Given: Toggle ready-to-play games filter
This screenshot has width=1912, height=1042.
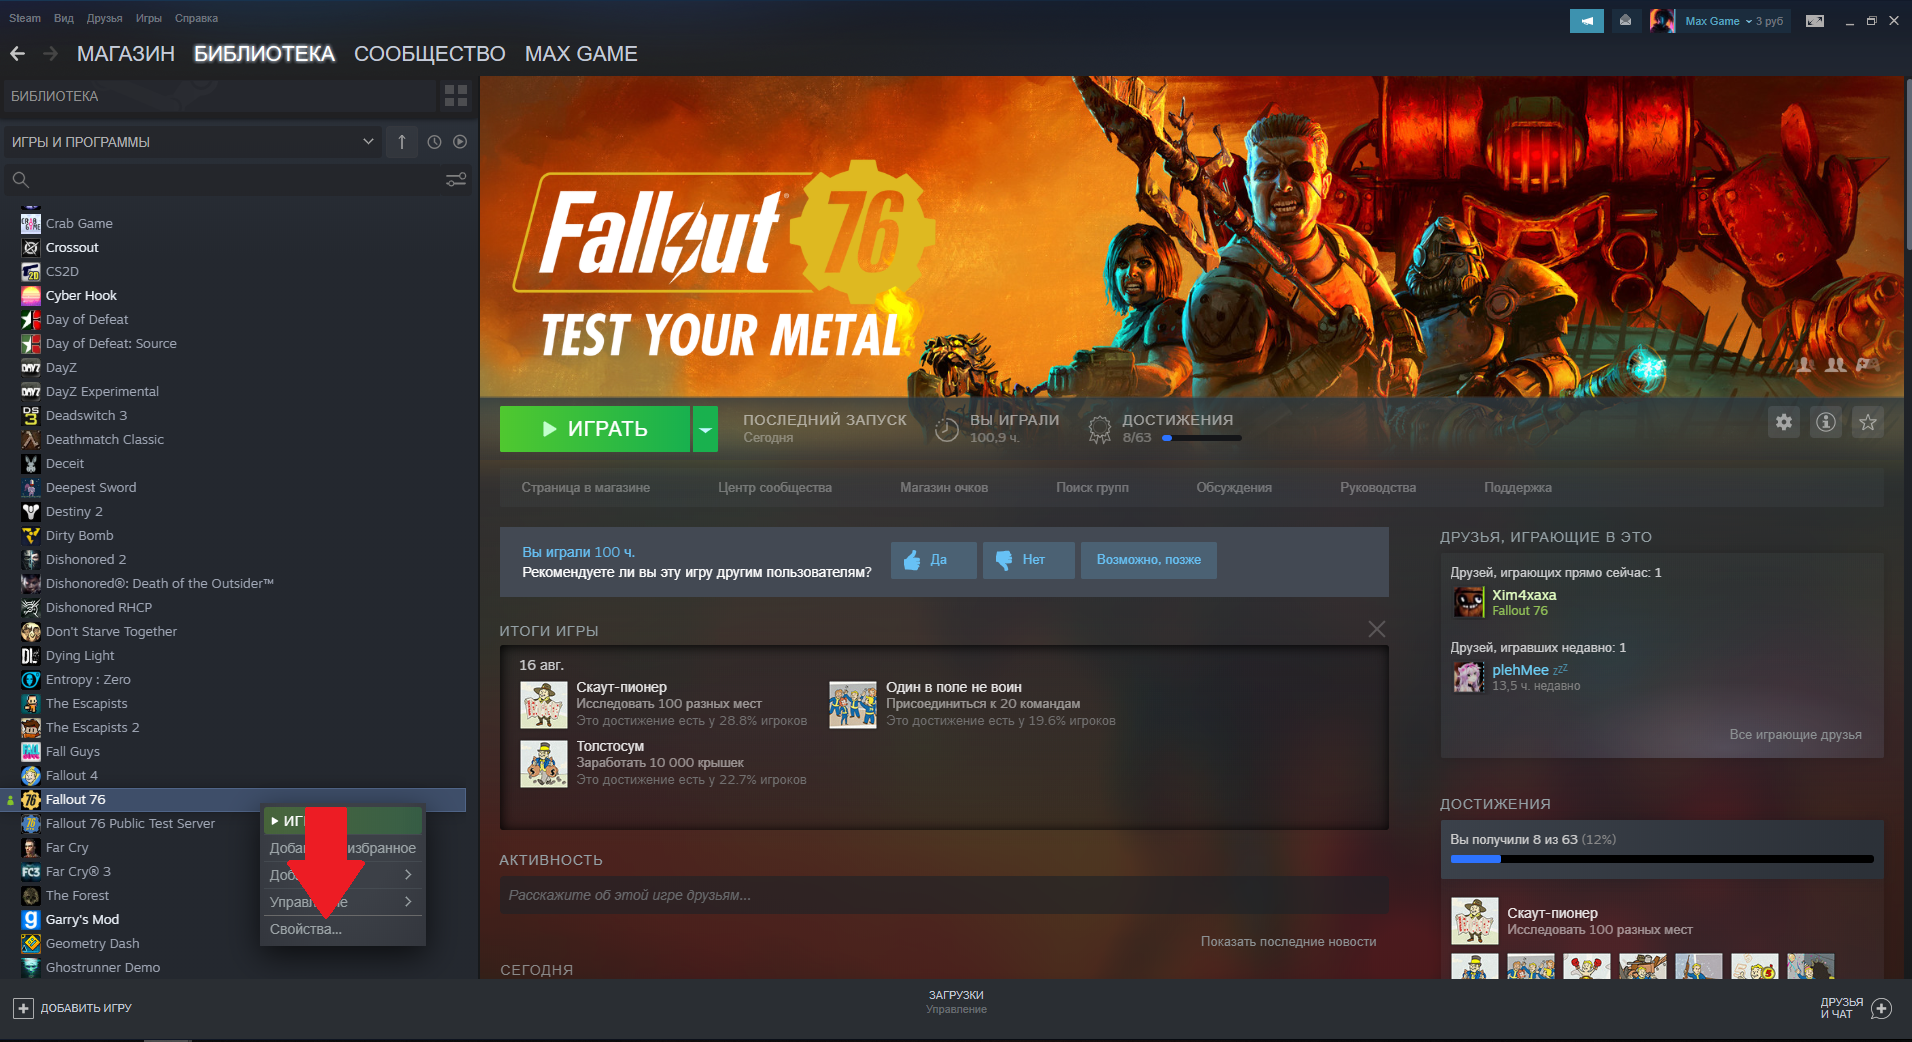Looking at the screenshot, I should click(460, 142).
